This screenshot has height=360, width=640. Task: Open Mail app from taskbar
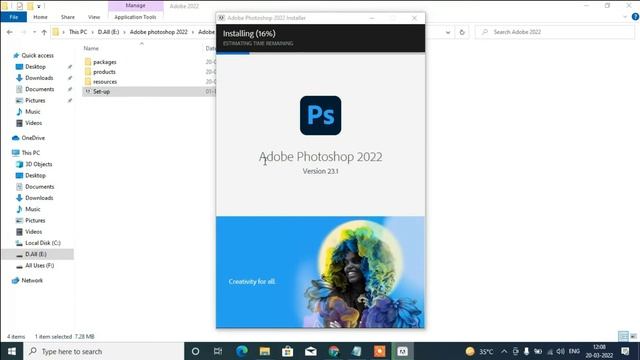pyautogui.click(x=311, y=351)
